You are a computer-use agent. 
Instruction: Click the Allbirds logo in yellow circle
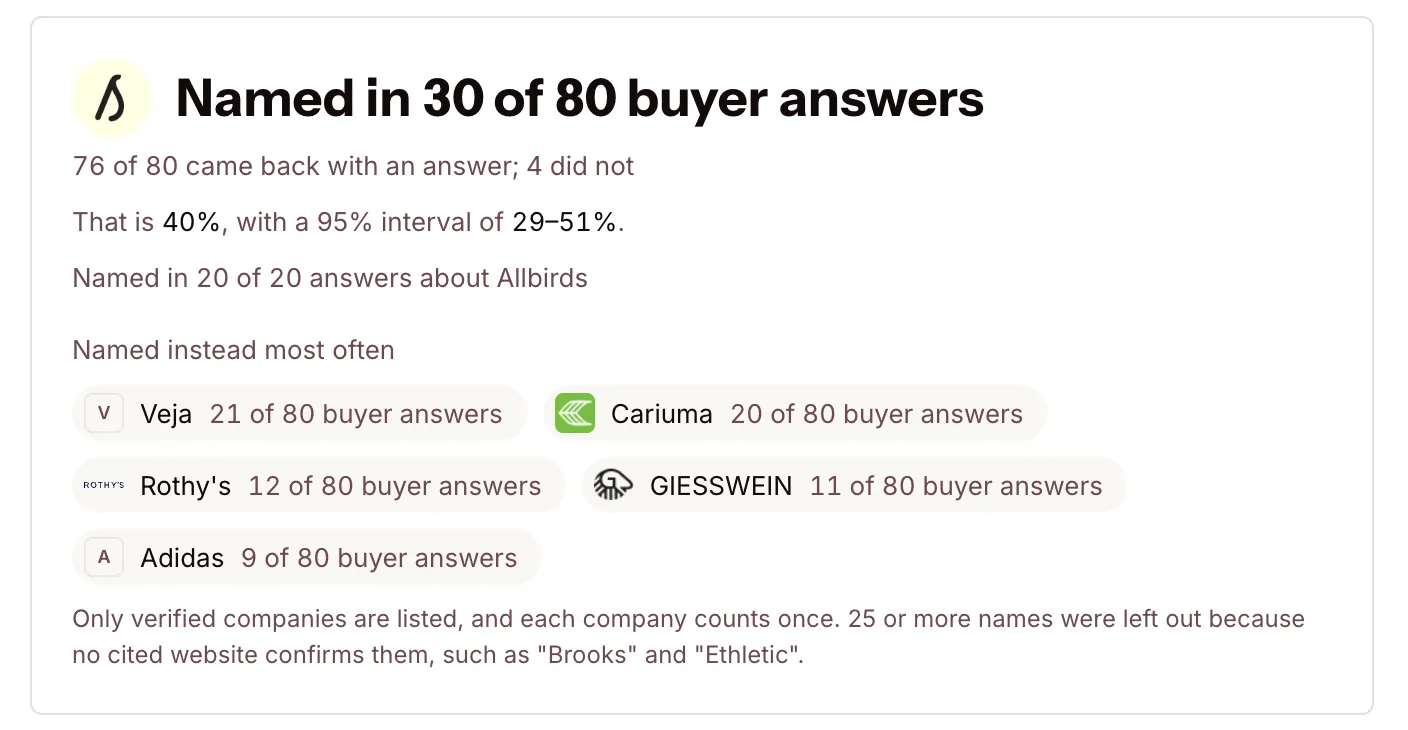(112, 98)
